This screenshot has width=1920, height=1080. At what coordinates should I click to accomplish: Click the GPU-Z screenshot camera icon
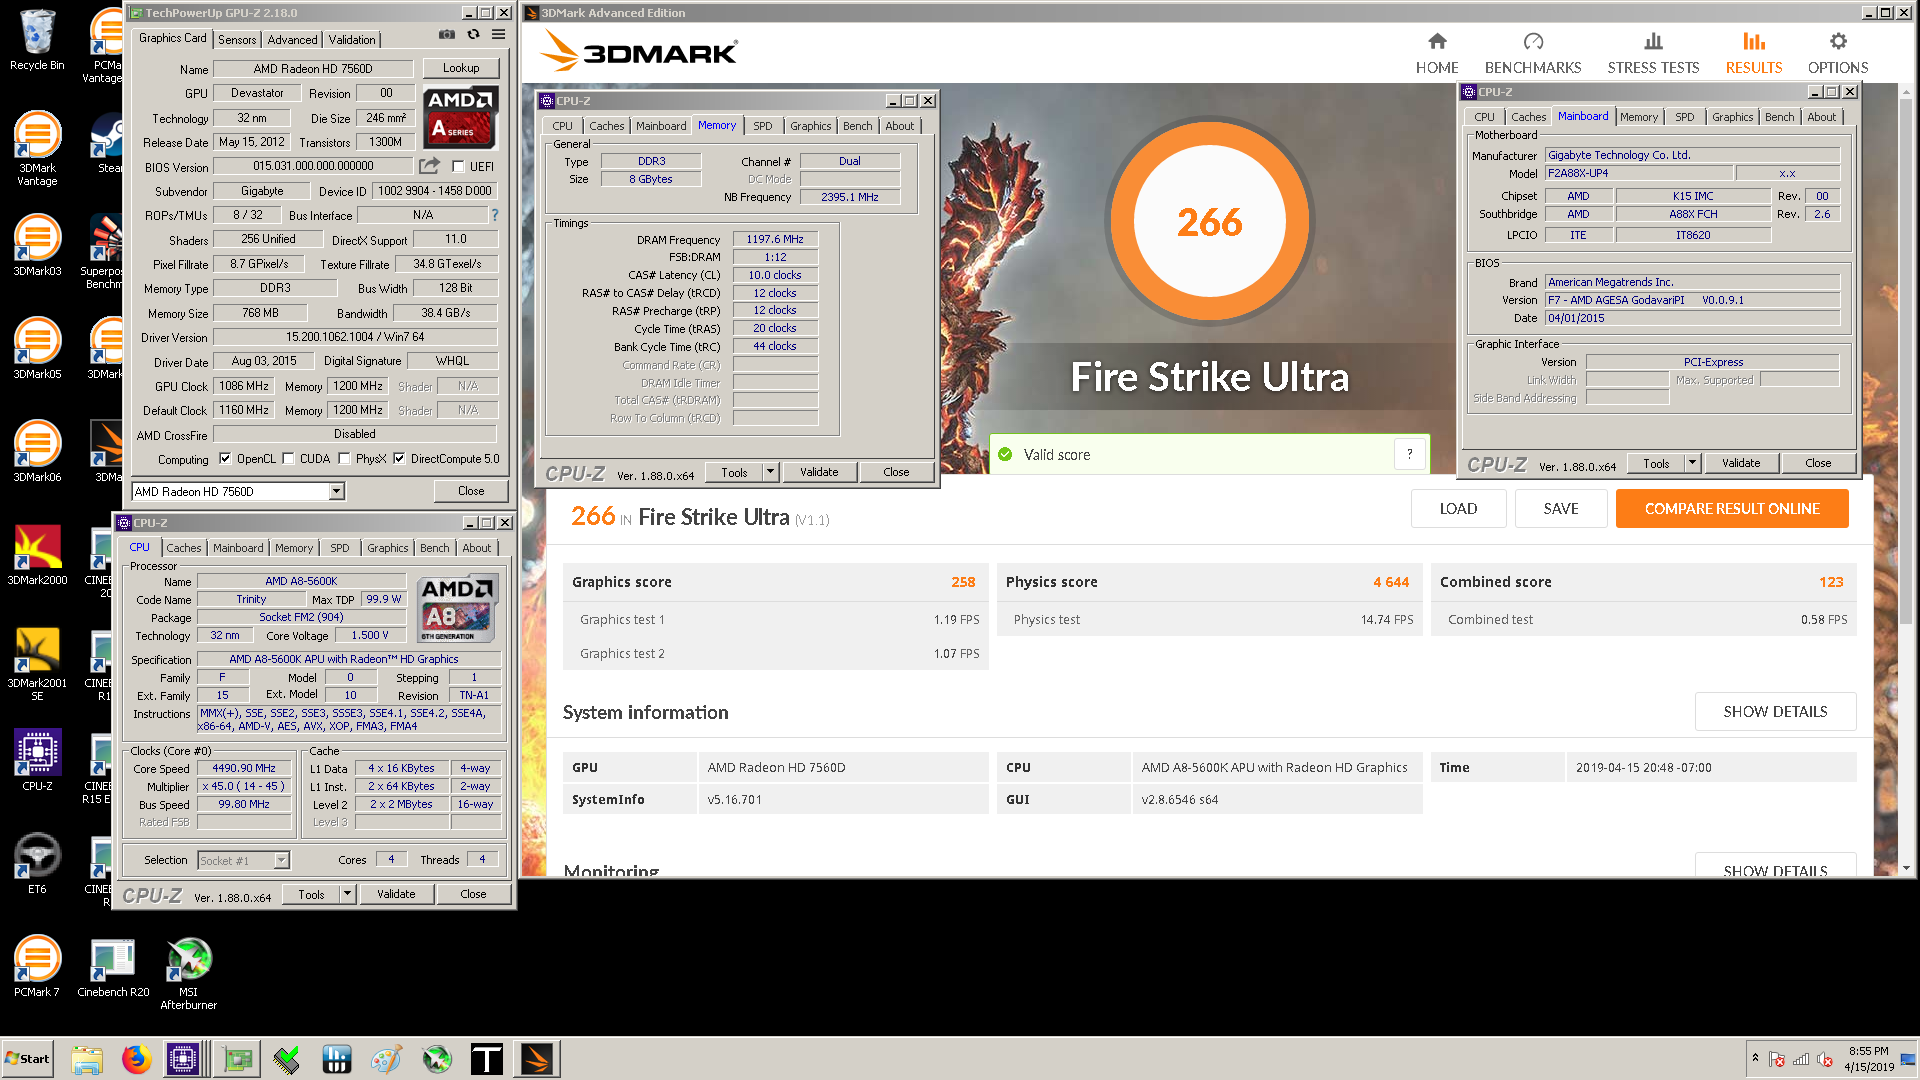pos(446,35)
